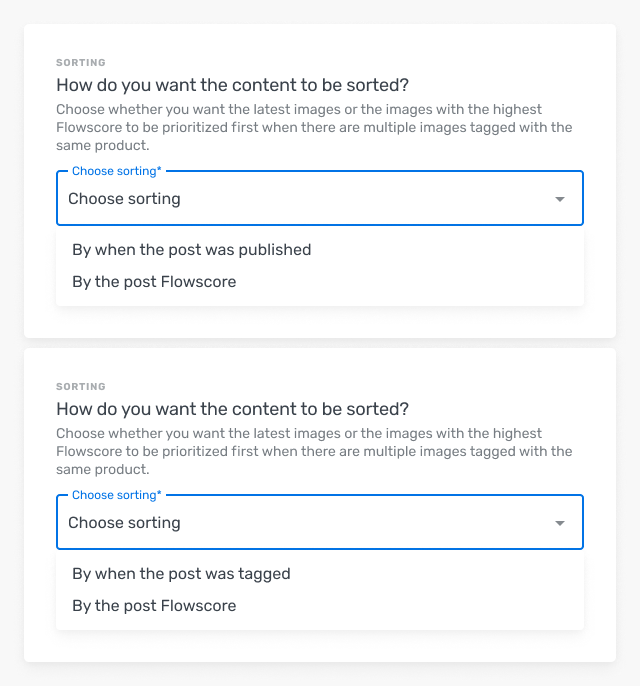This screenshot has width=640, height=686.
Task: Choose "By the post Flowscore" under the published option
Action: [x=154, y=282]
